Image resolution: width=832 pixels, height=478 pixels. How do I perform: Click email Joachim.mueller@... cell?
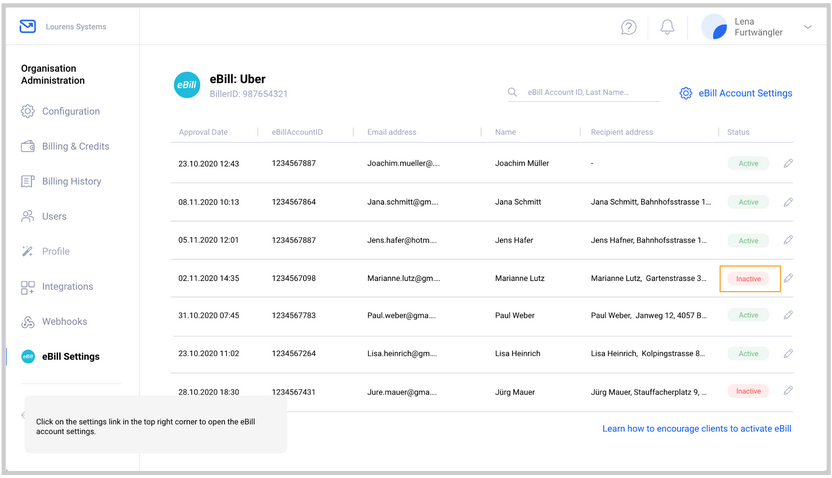point(403,163)
